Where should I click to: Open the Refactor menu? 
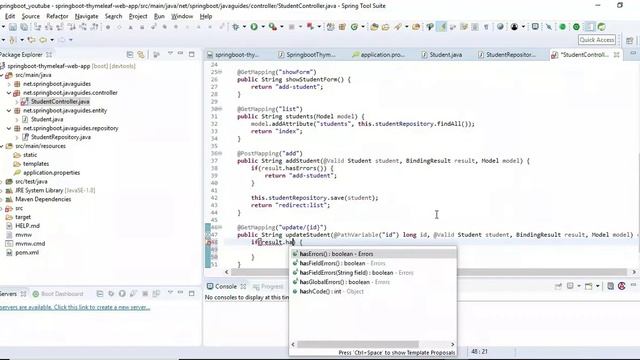57,16
